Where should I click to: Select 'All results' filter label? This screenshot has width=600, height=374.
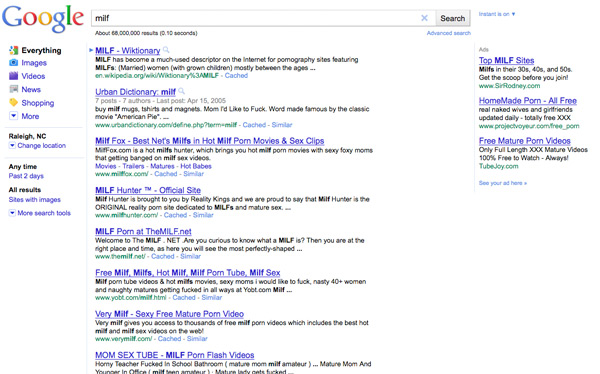(x=24, y=190)
